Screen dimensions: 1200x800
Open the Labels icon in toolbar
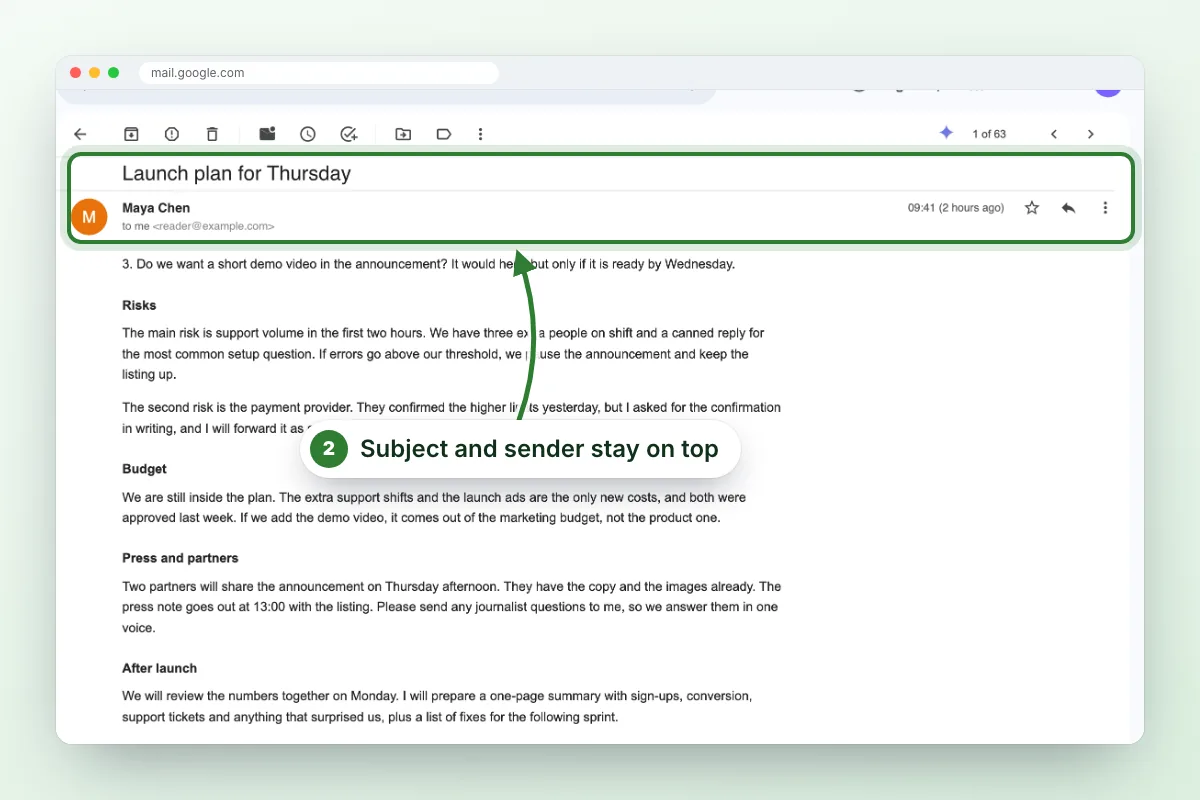click(443, 134)
